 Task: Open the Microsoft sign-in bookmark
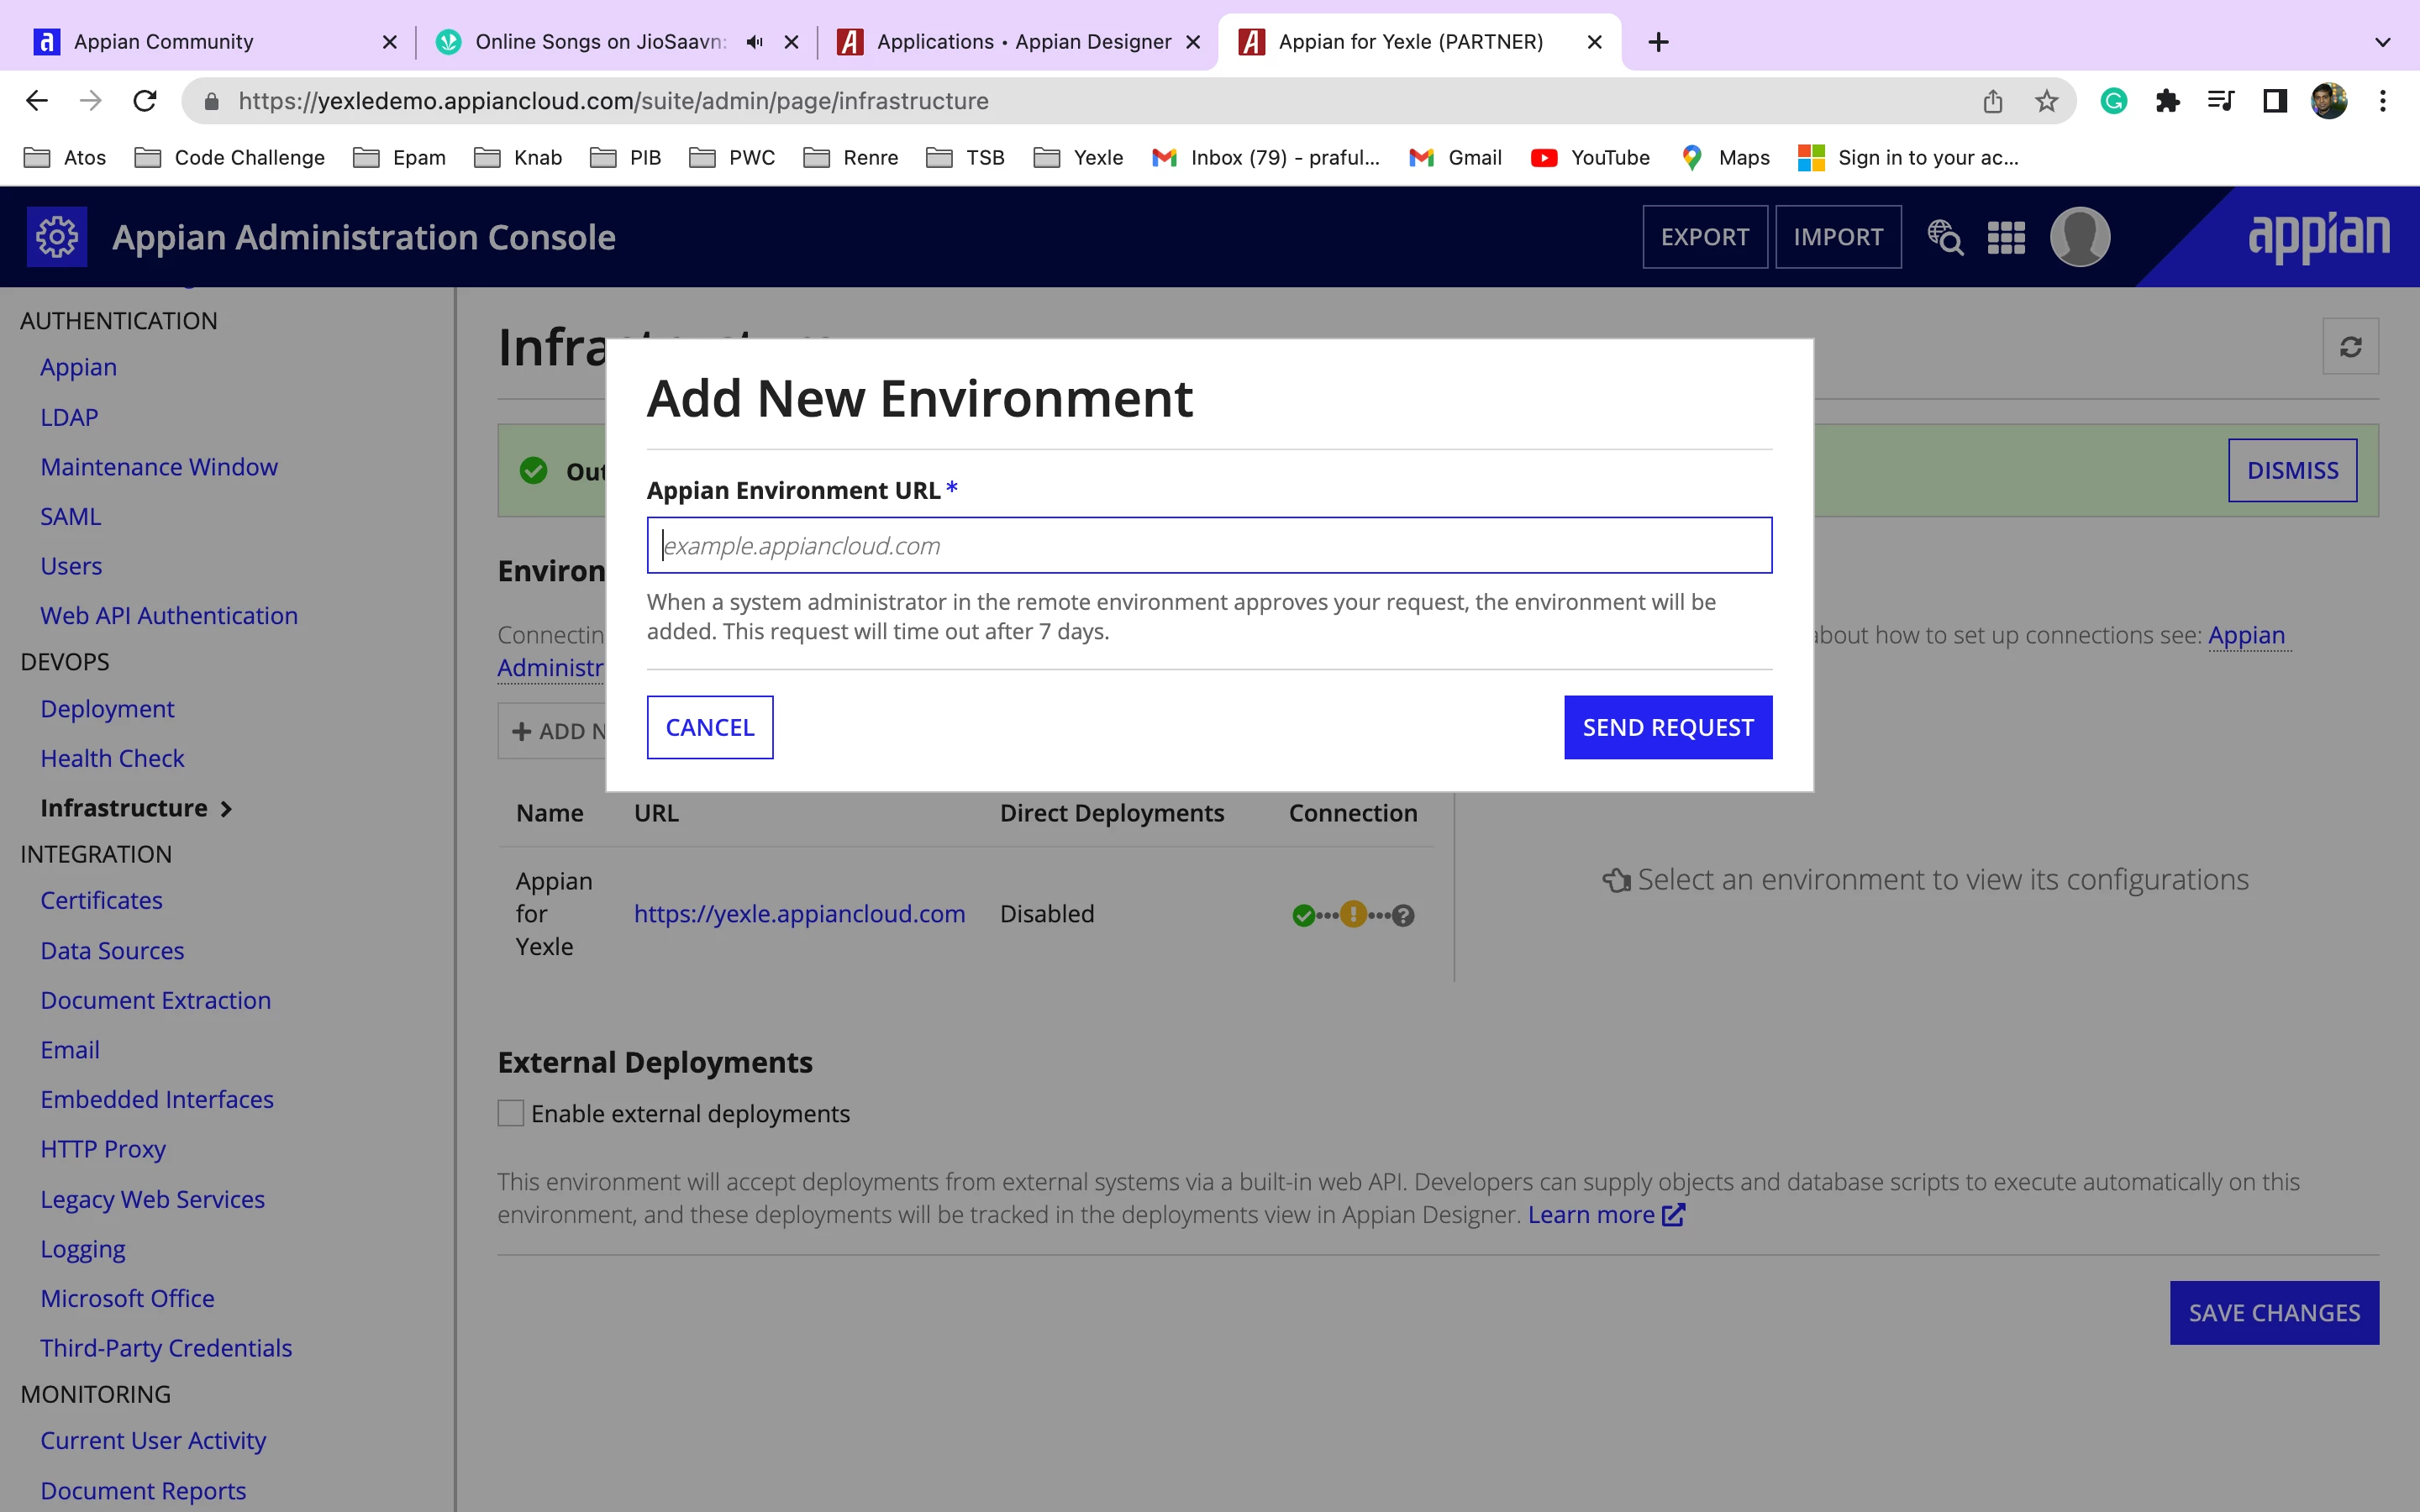(1908, 158)
